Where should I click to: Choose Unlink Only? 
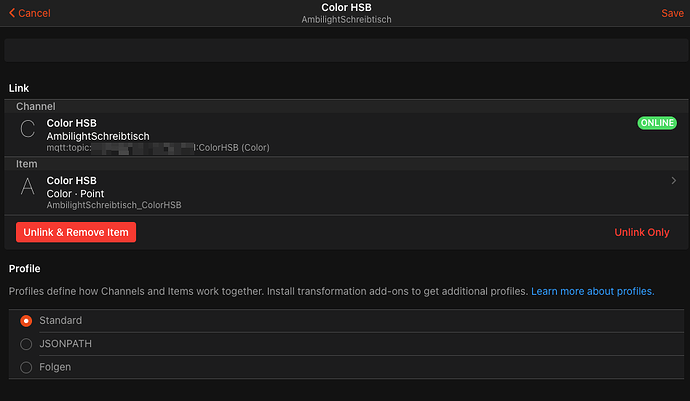pos(641,232)
